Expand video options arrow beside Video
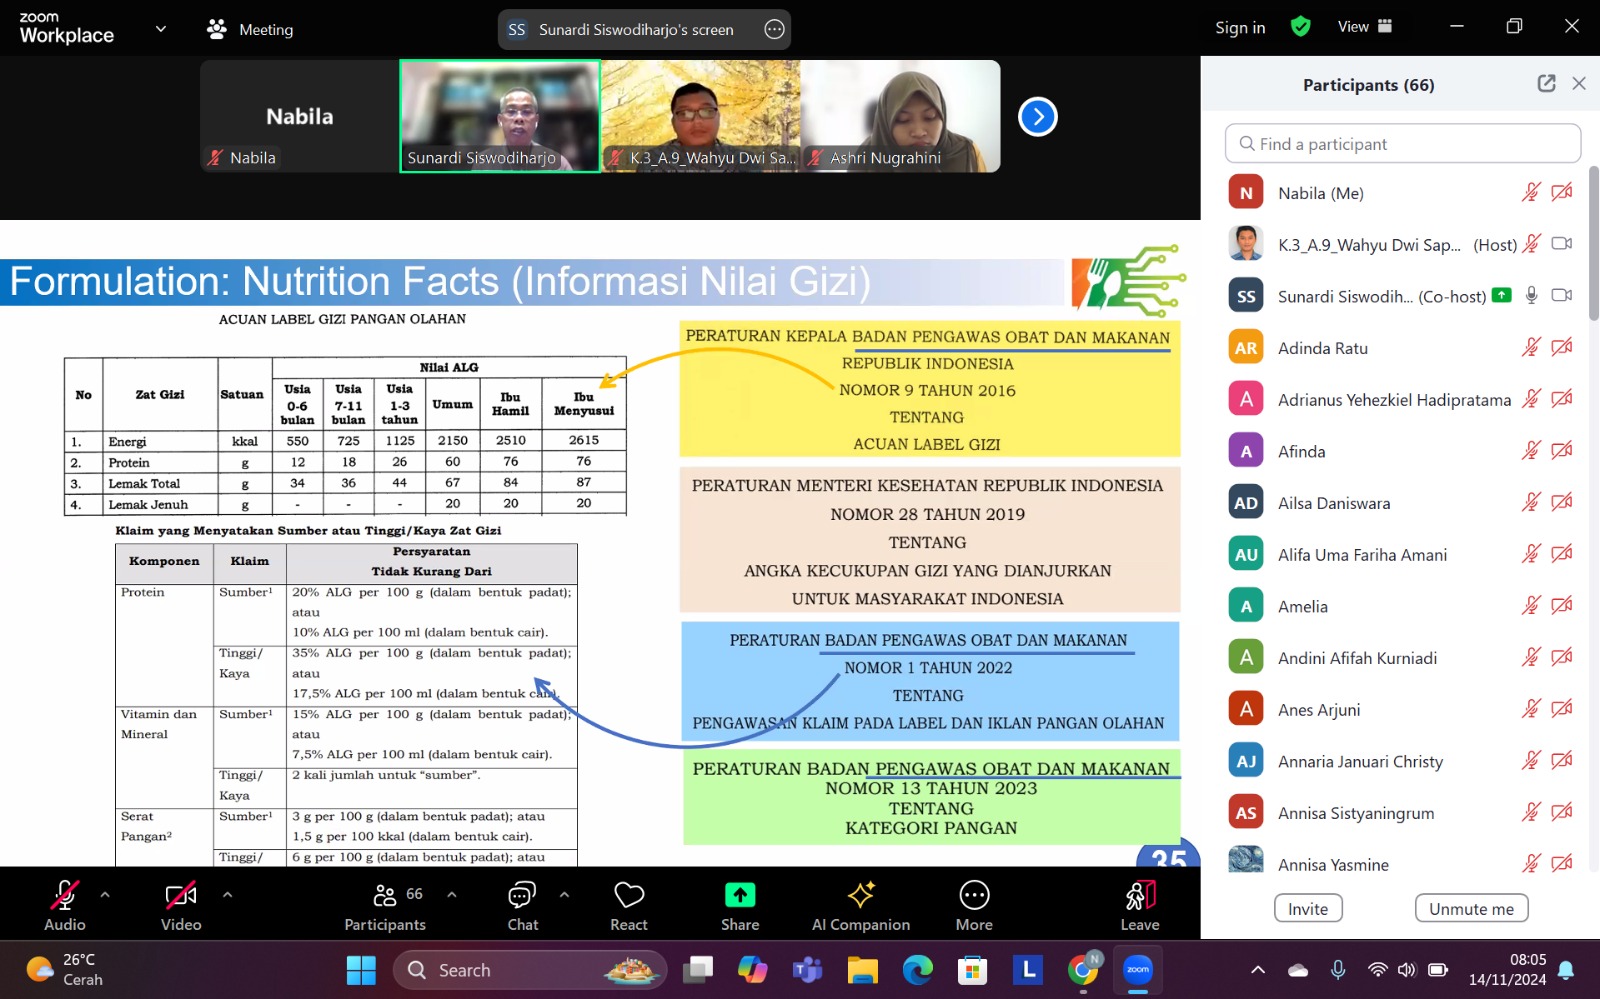Viewport: 1600px width, 999px height. [x=227, y=894]
